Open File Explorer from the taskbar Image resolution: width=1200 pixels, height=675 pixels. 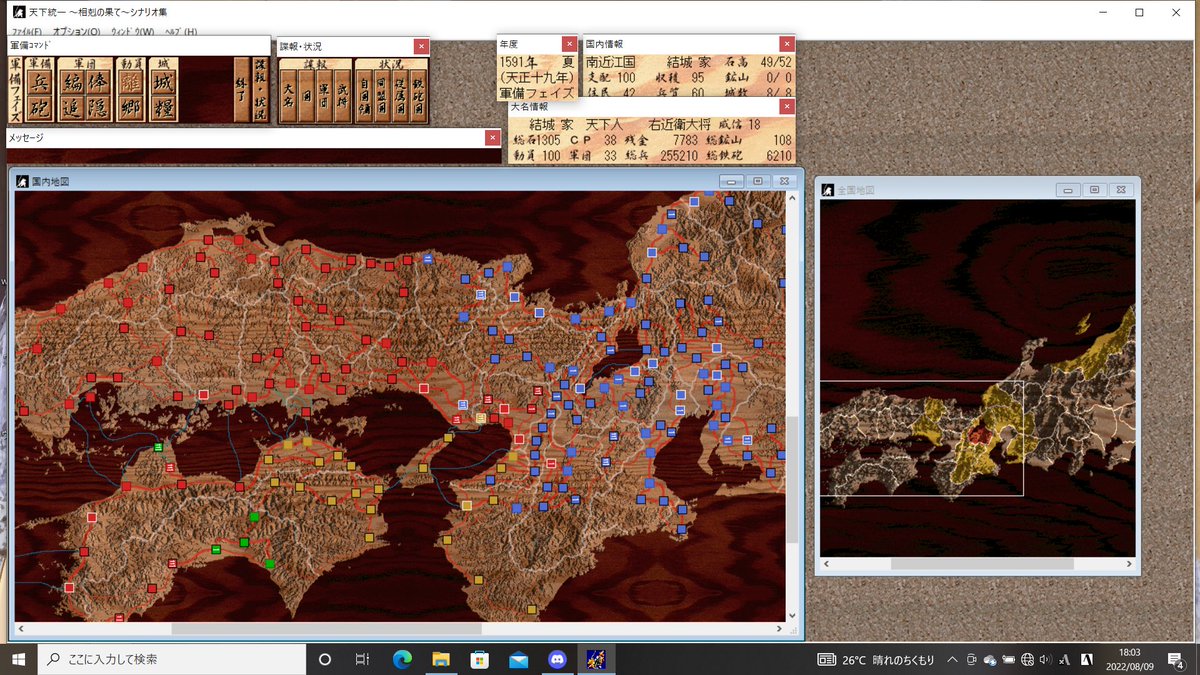(441, 659)
